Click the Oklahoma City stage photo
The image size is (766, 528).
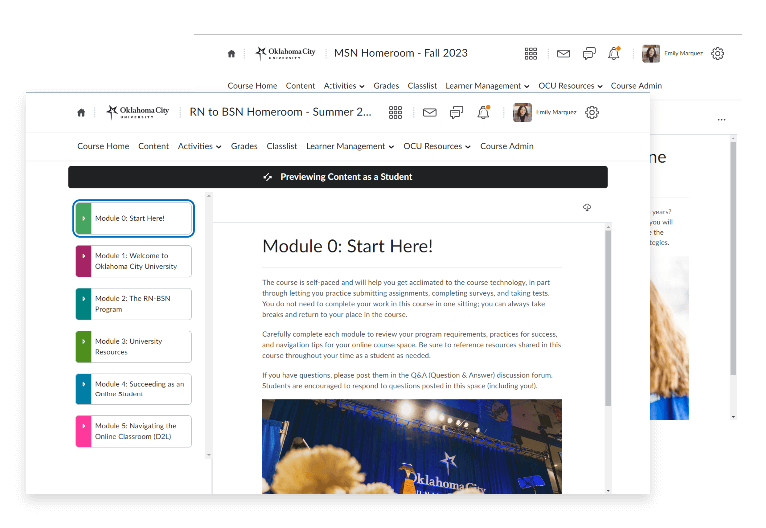(x=412, y=446)
